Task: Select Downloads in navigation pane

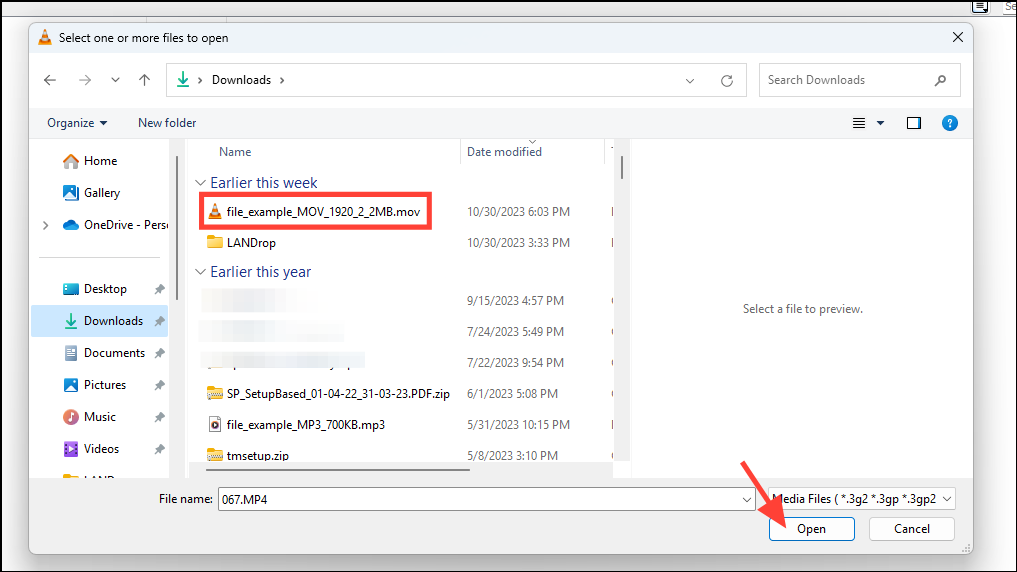Action: tap(100, 321)
